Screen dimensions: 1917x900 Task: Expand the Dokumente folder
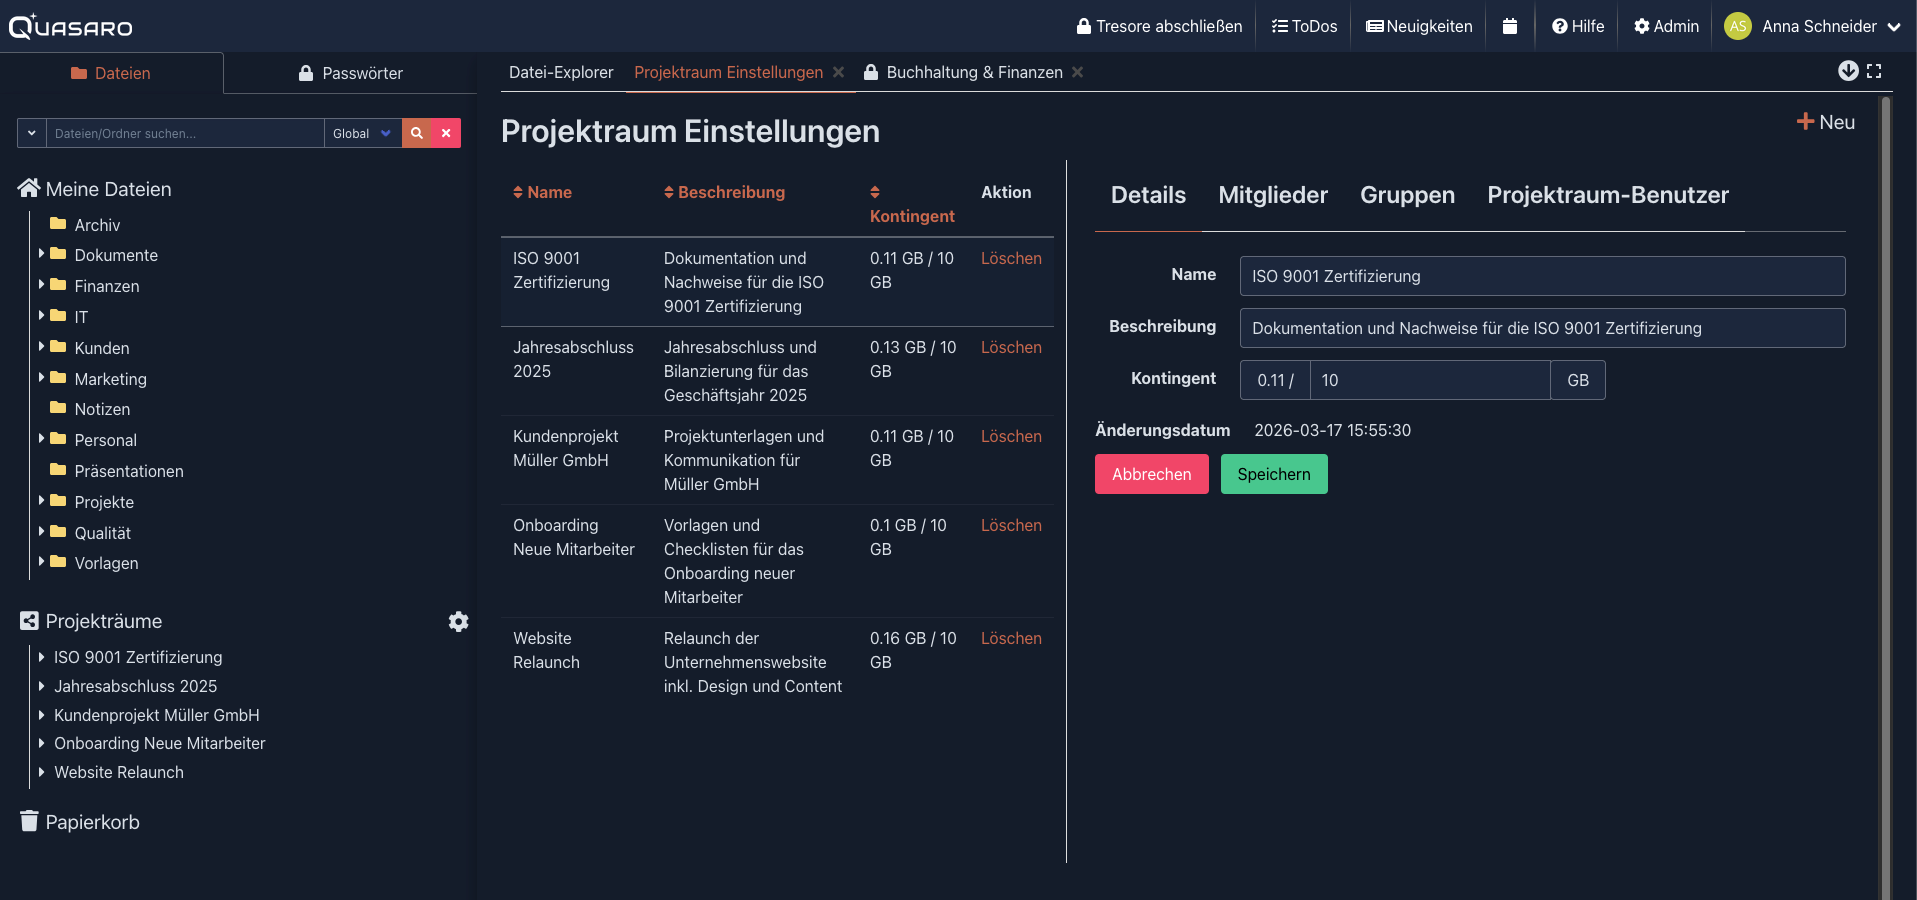(x=42, y=254)
